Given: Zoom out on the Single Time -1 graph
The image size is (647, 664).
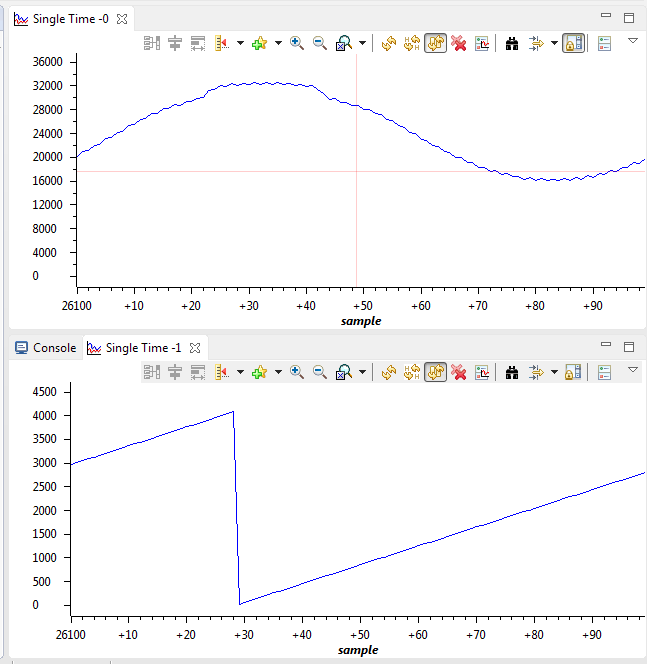Looking at the screenshot, I should click(x=319, y=372).
